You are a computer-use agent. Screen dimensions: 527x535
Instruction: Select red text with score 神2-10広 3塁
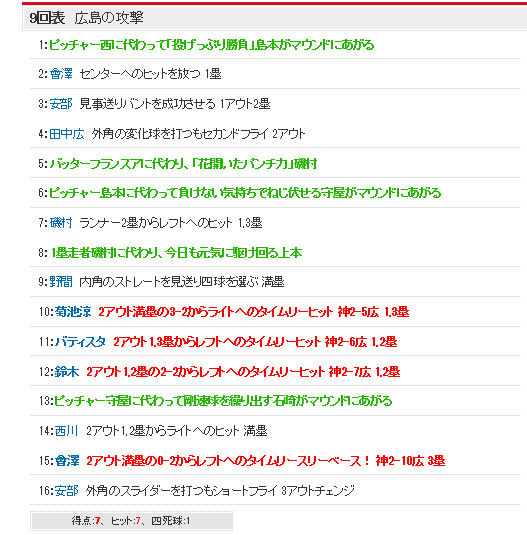(x=266, y=461)
